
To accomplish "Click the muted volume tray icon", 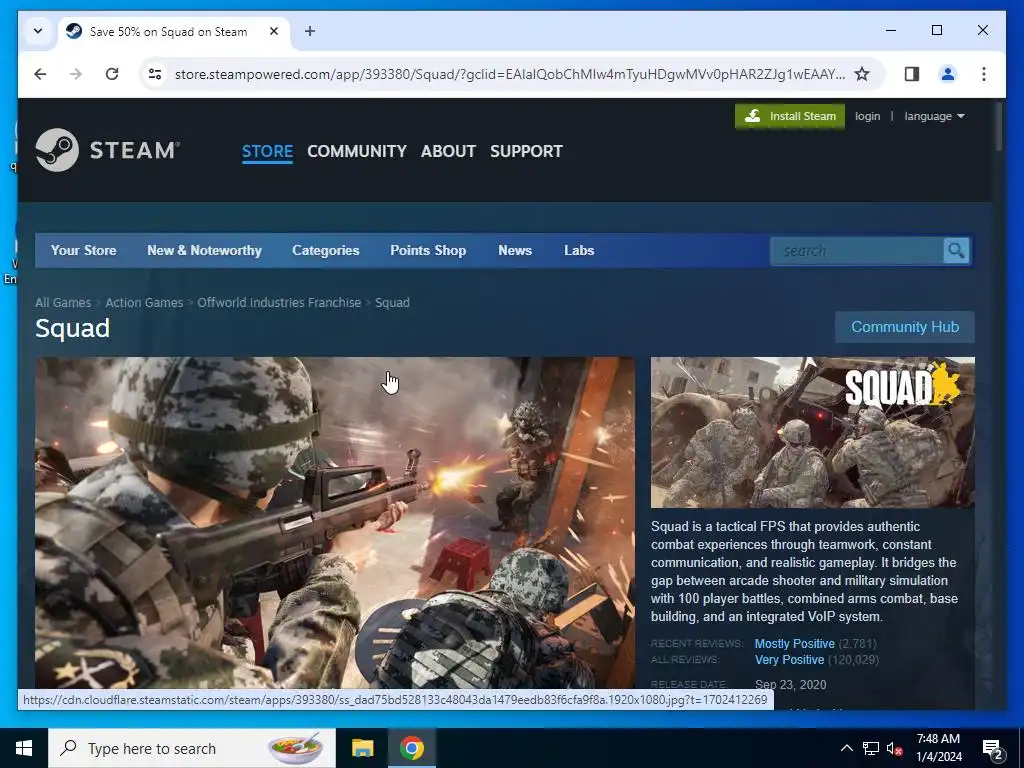I will (x=895, y=748).
